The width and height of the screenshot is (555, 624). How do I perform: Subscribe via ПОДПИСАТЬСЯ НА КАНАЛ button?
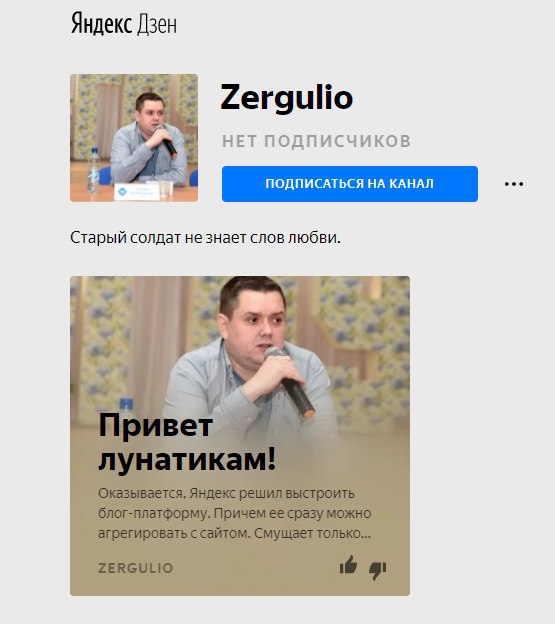pyautogui.click(x=350, y=184)
